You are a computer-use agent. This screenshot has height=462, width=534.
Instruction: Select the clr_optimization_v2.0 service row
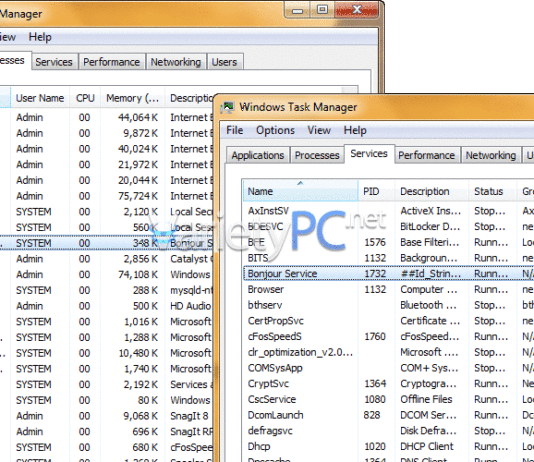tap(388, 352)
